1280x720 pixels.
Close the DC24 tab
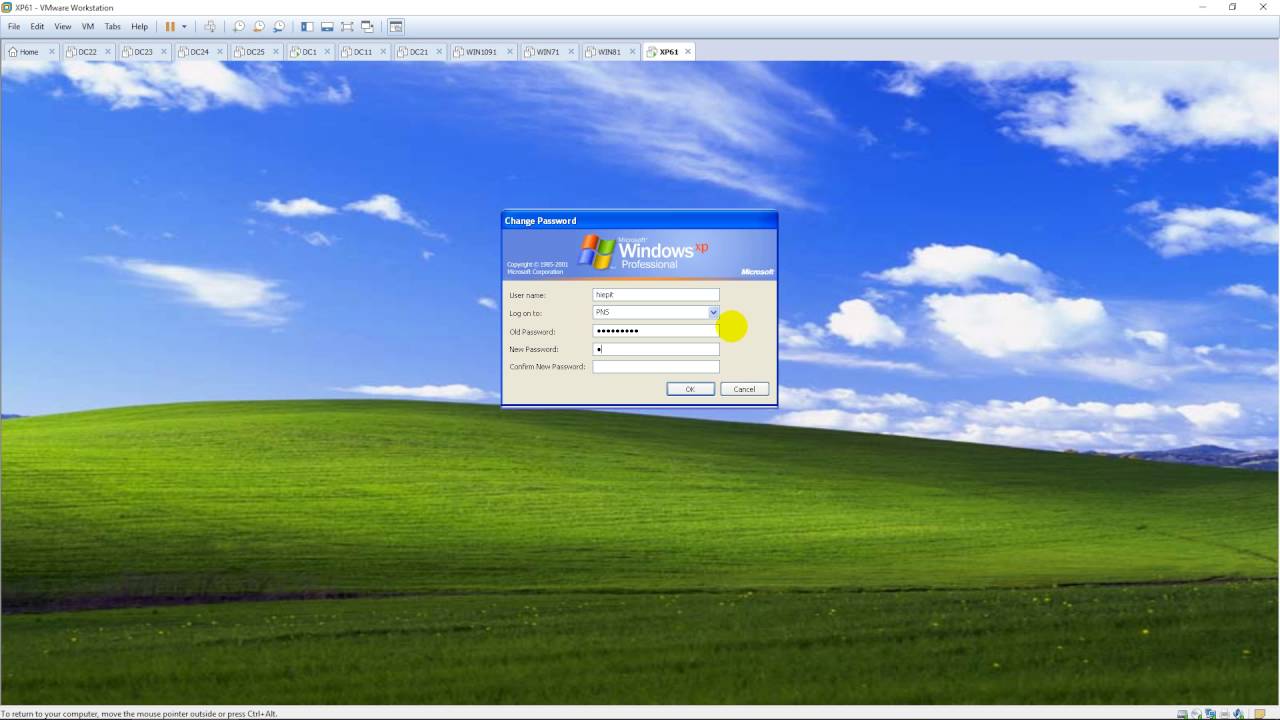coord(220,52)
